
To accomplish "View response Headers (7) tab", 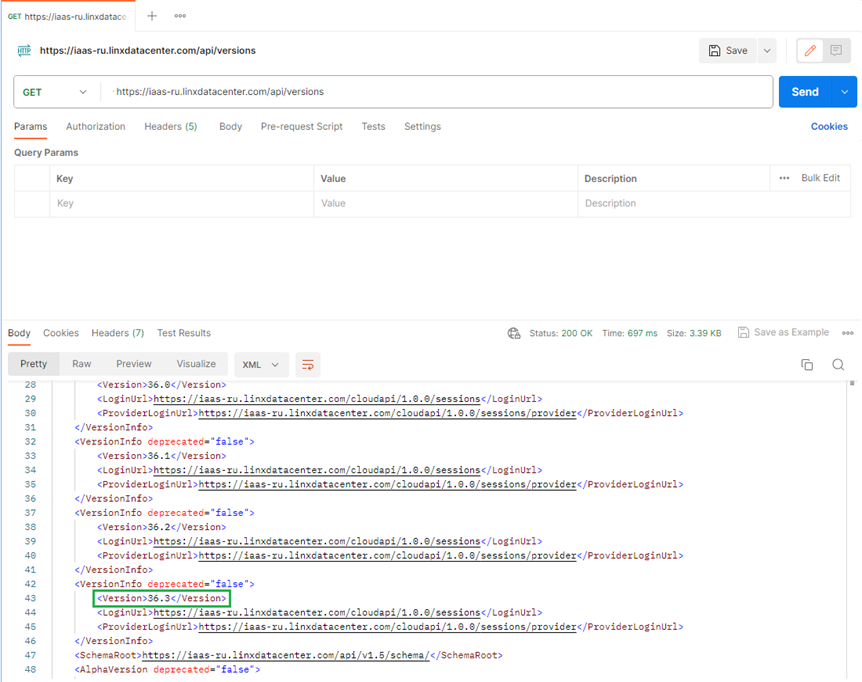I will (118, 333).
